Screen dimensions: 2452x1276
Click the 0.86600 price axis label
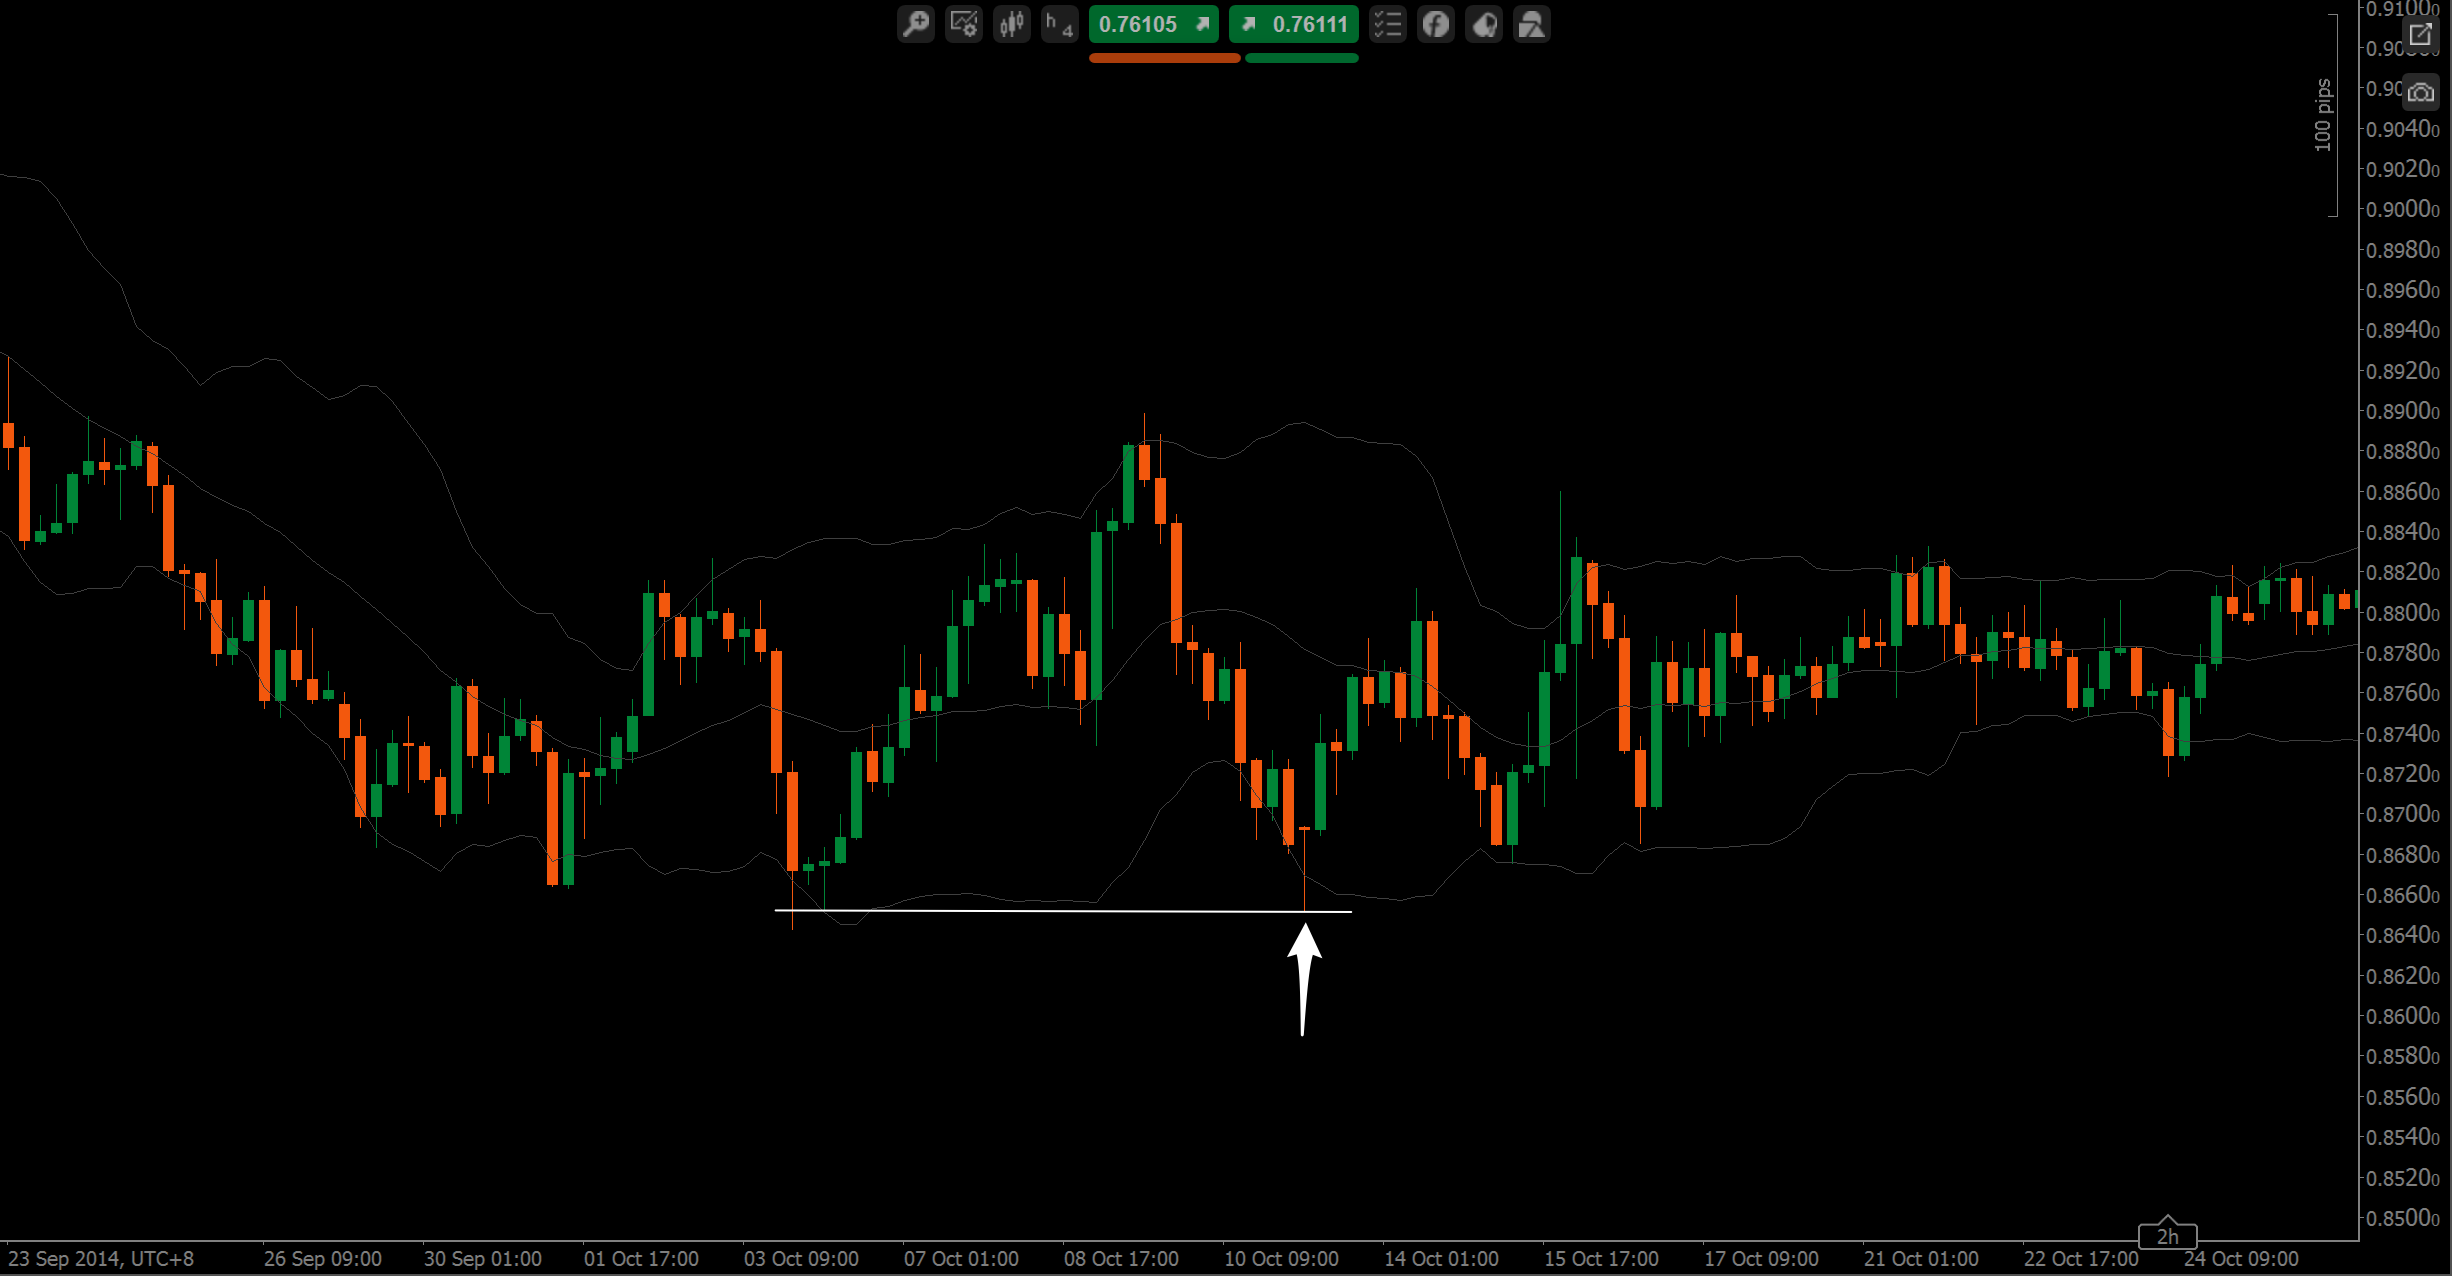pos(2403,895)
